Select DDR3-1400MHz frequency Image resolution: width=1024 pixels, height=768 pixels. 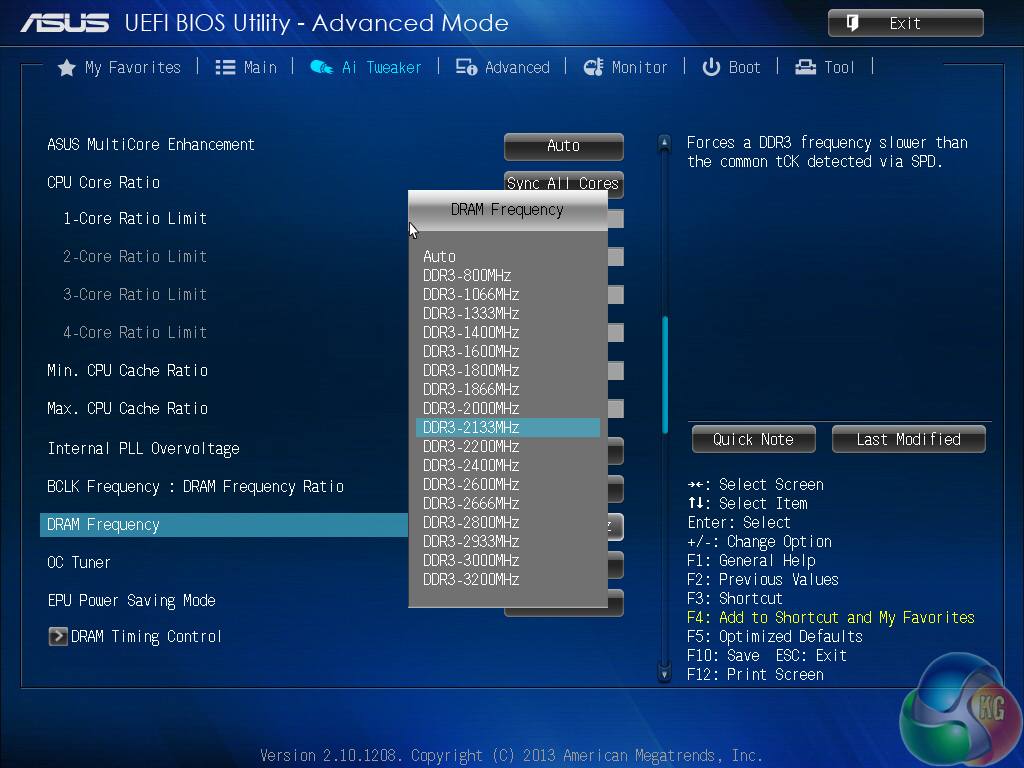(x=507, y=332)
